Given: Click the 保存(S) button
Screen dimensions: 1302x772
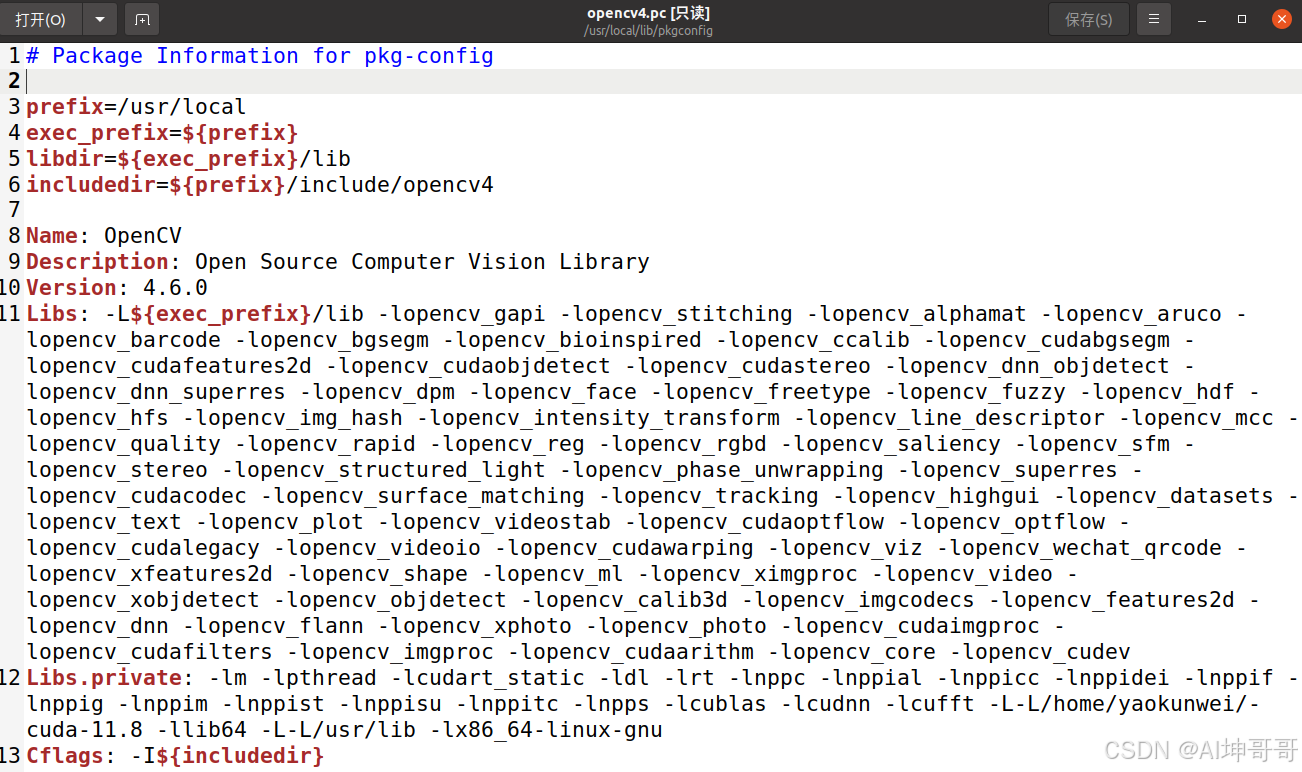Looking at the screenshot, I should [x=1088, y=19].
